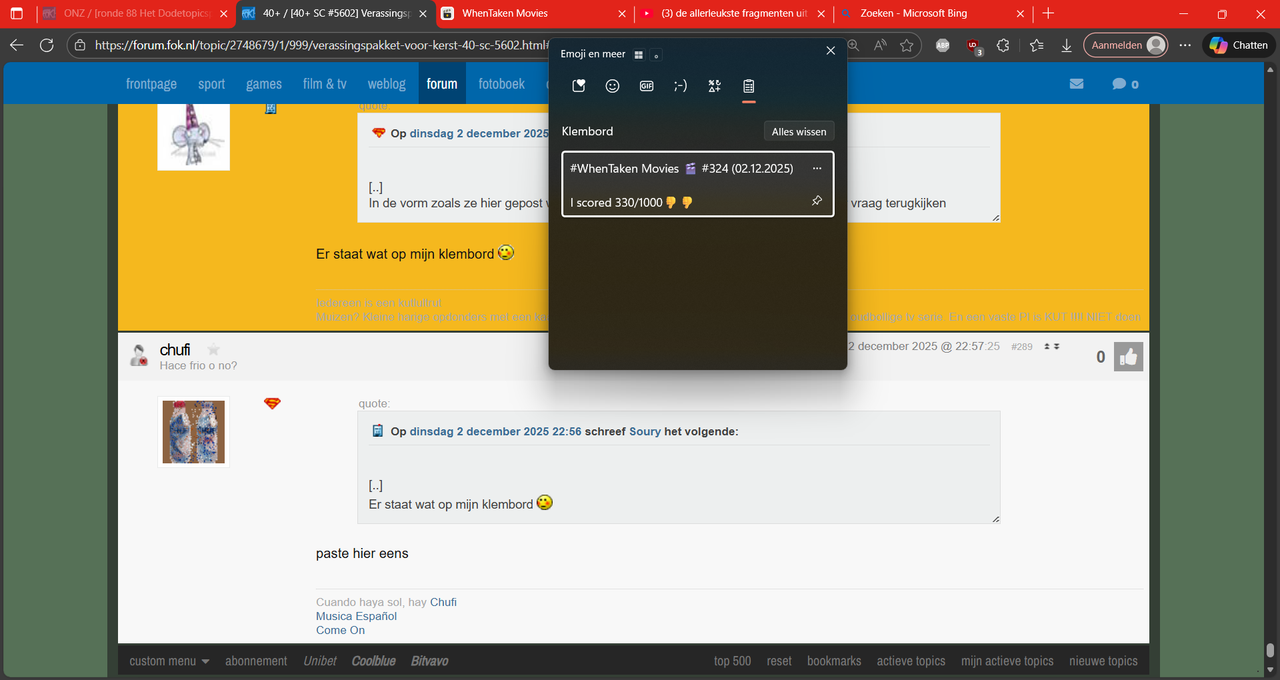
Task: Click the Alles wissen button
Action: pos(798,132)
